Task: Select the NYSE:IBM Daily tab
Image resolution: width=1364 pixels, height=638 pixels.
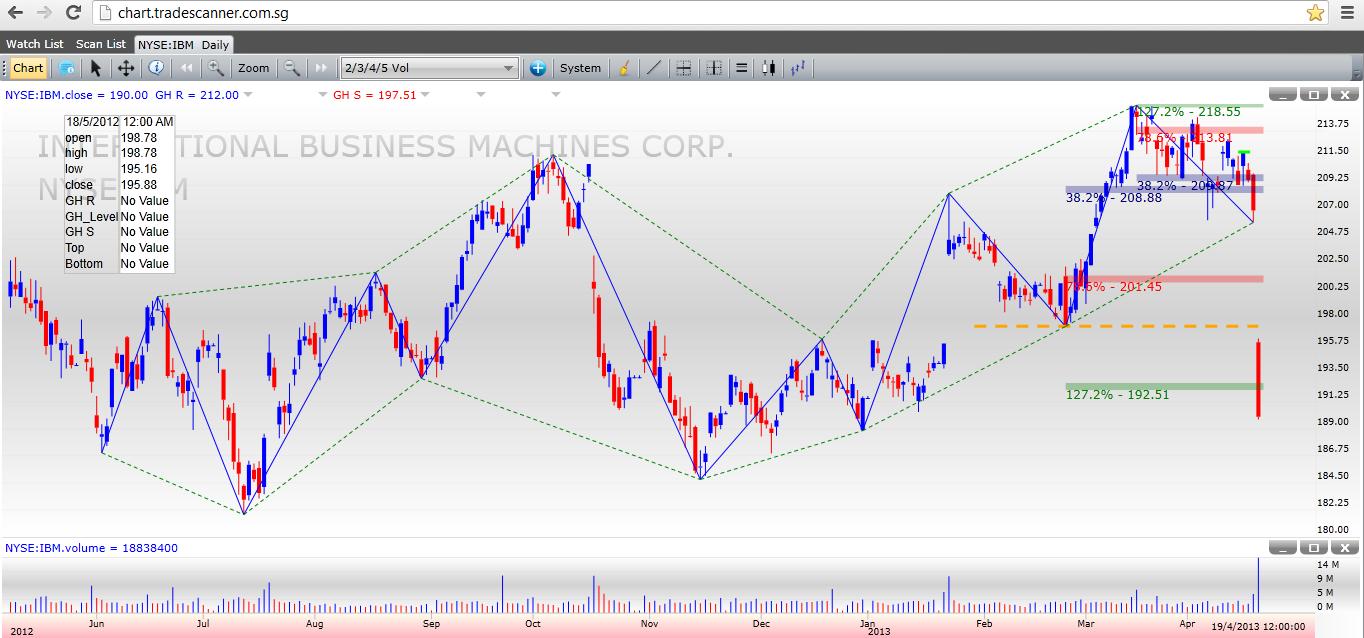Action: pyautogui.click(x=184, y=44)
